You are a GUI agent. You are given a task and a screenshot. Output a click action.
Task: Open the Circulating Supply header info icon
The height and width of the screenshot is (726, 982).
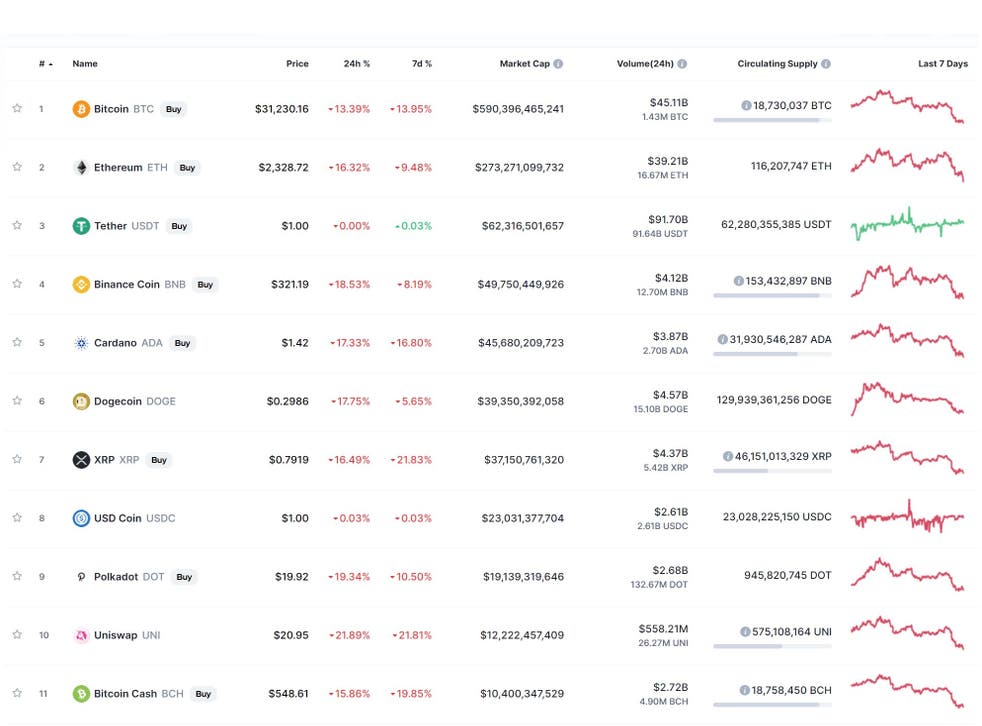(x=826, y=64)
